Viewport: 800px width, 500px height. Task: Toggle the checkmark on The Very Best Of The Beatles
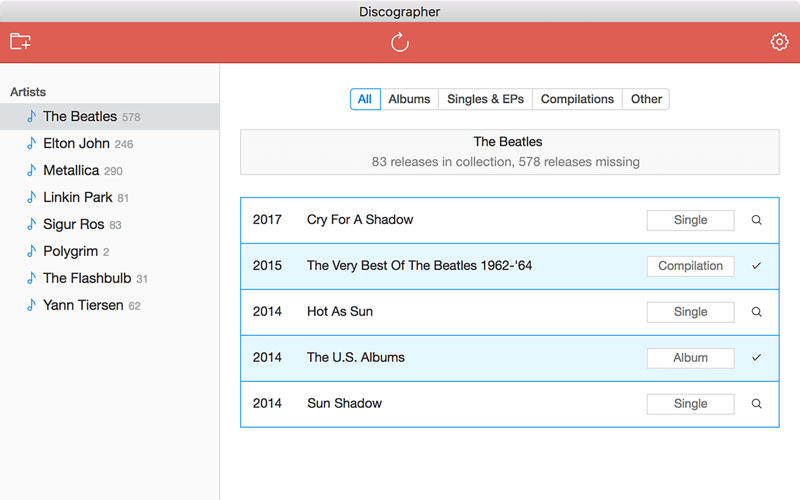point(756,266)
